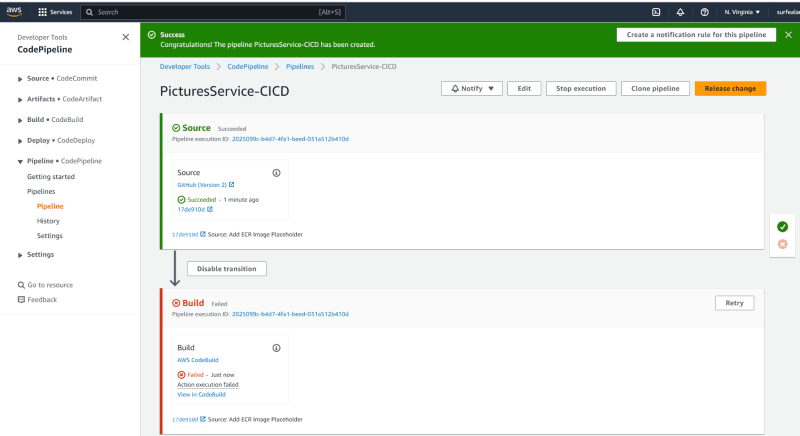Retry the failed Build stage

coord(734,303)
